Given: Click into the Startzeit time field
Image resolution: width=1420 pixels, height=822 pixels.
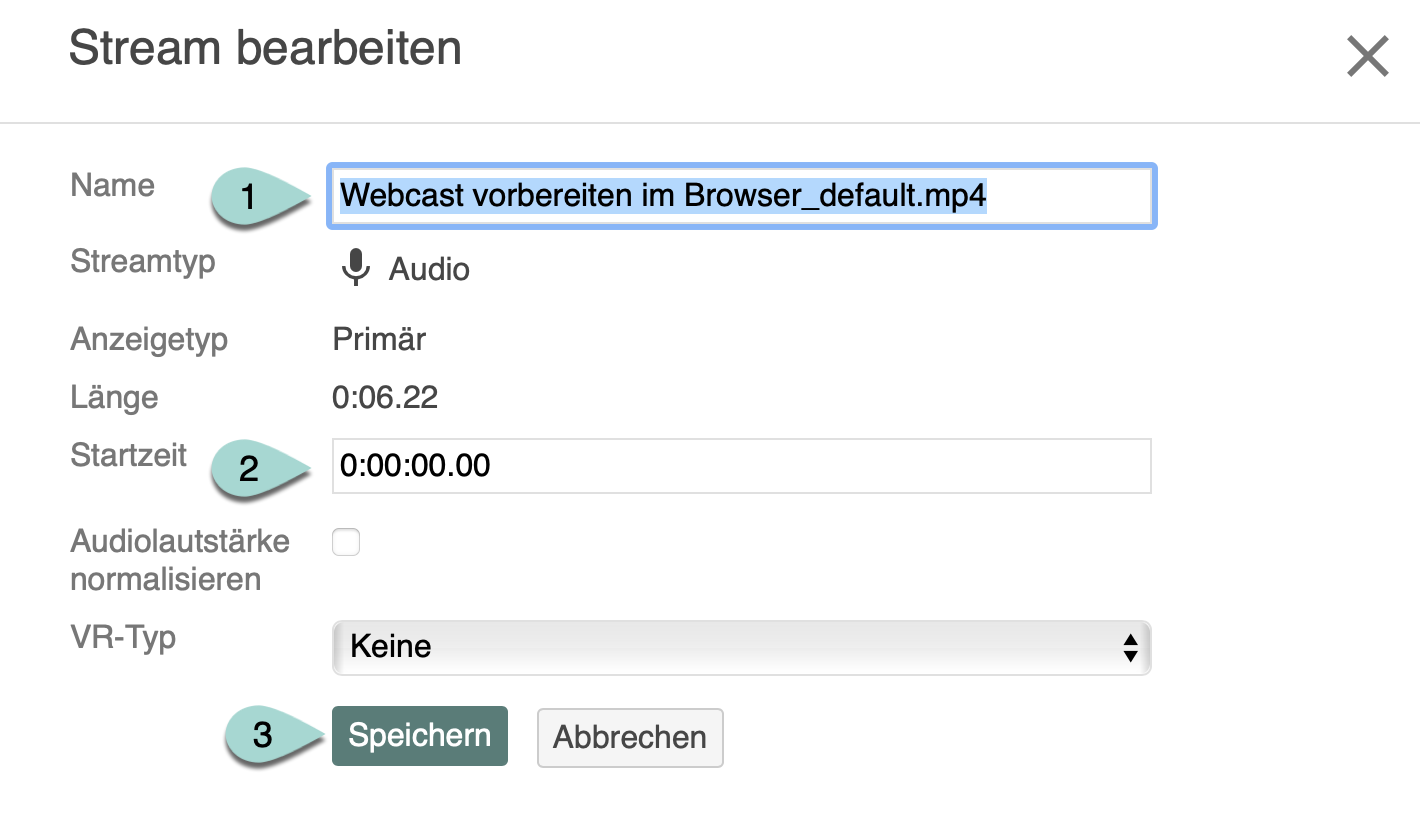Looking at the screenshot, I should (740, 466).
